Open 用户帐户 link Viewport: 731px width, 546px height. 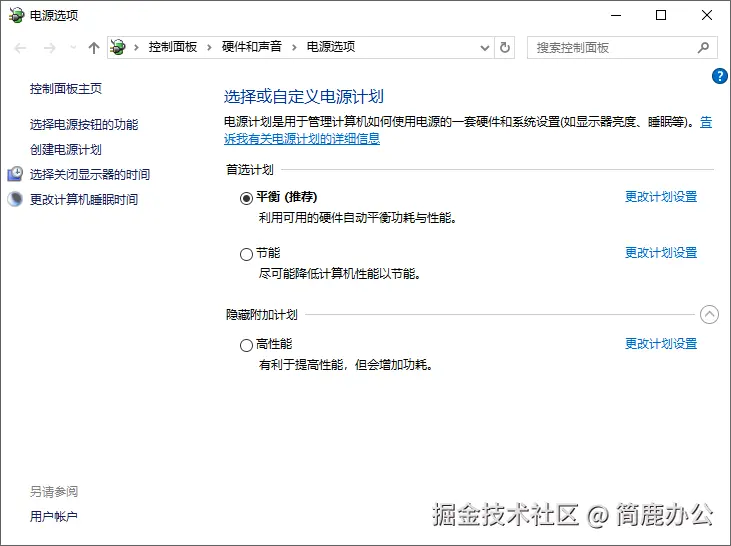54,517
